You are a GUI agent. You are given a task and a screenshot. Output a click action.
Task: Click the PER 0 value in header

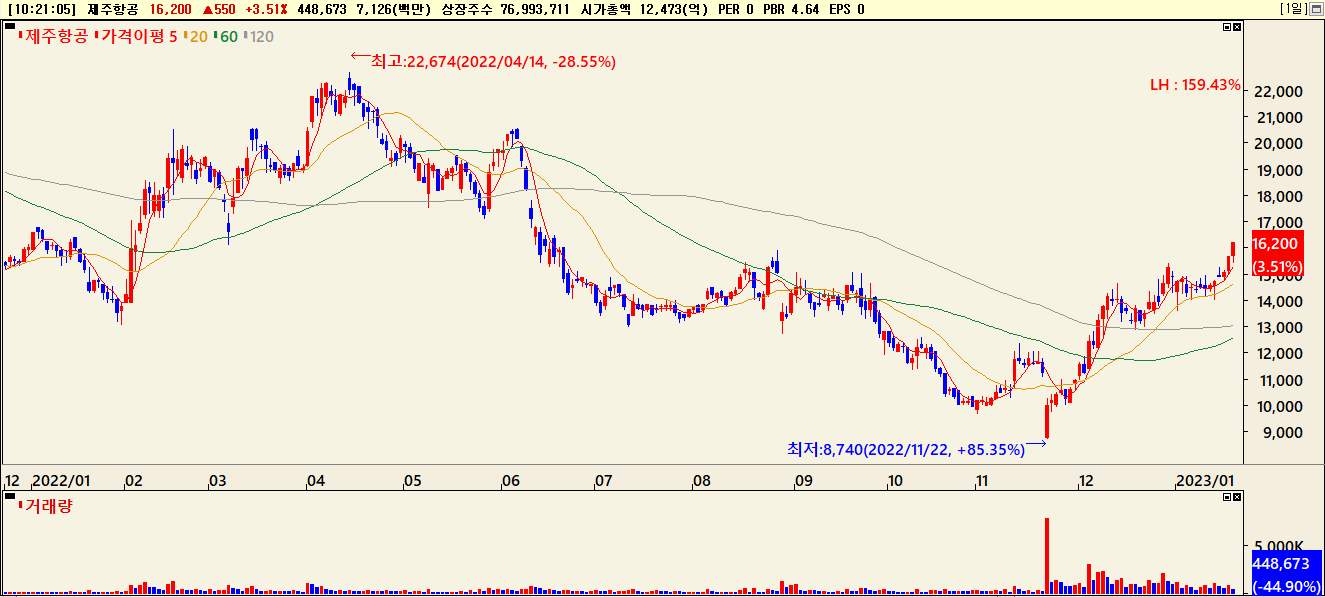tap(736, 9)
